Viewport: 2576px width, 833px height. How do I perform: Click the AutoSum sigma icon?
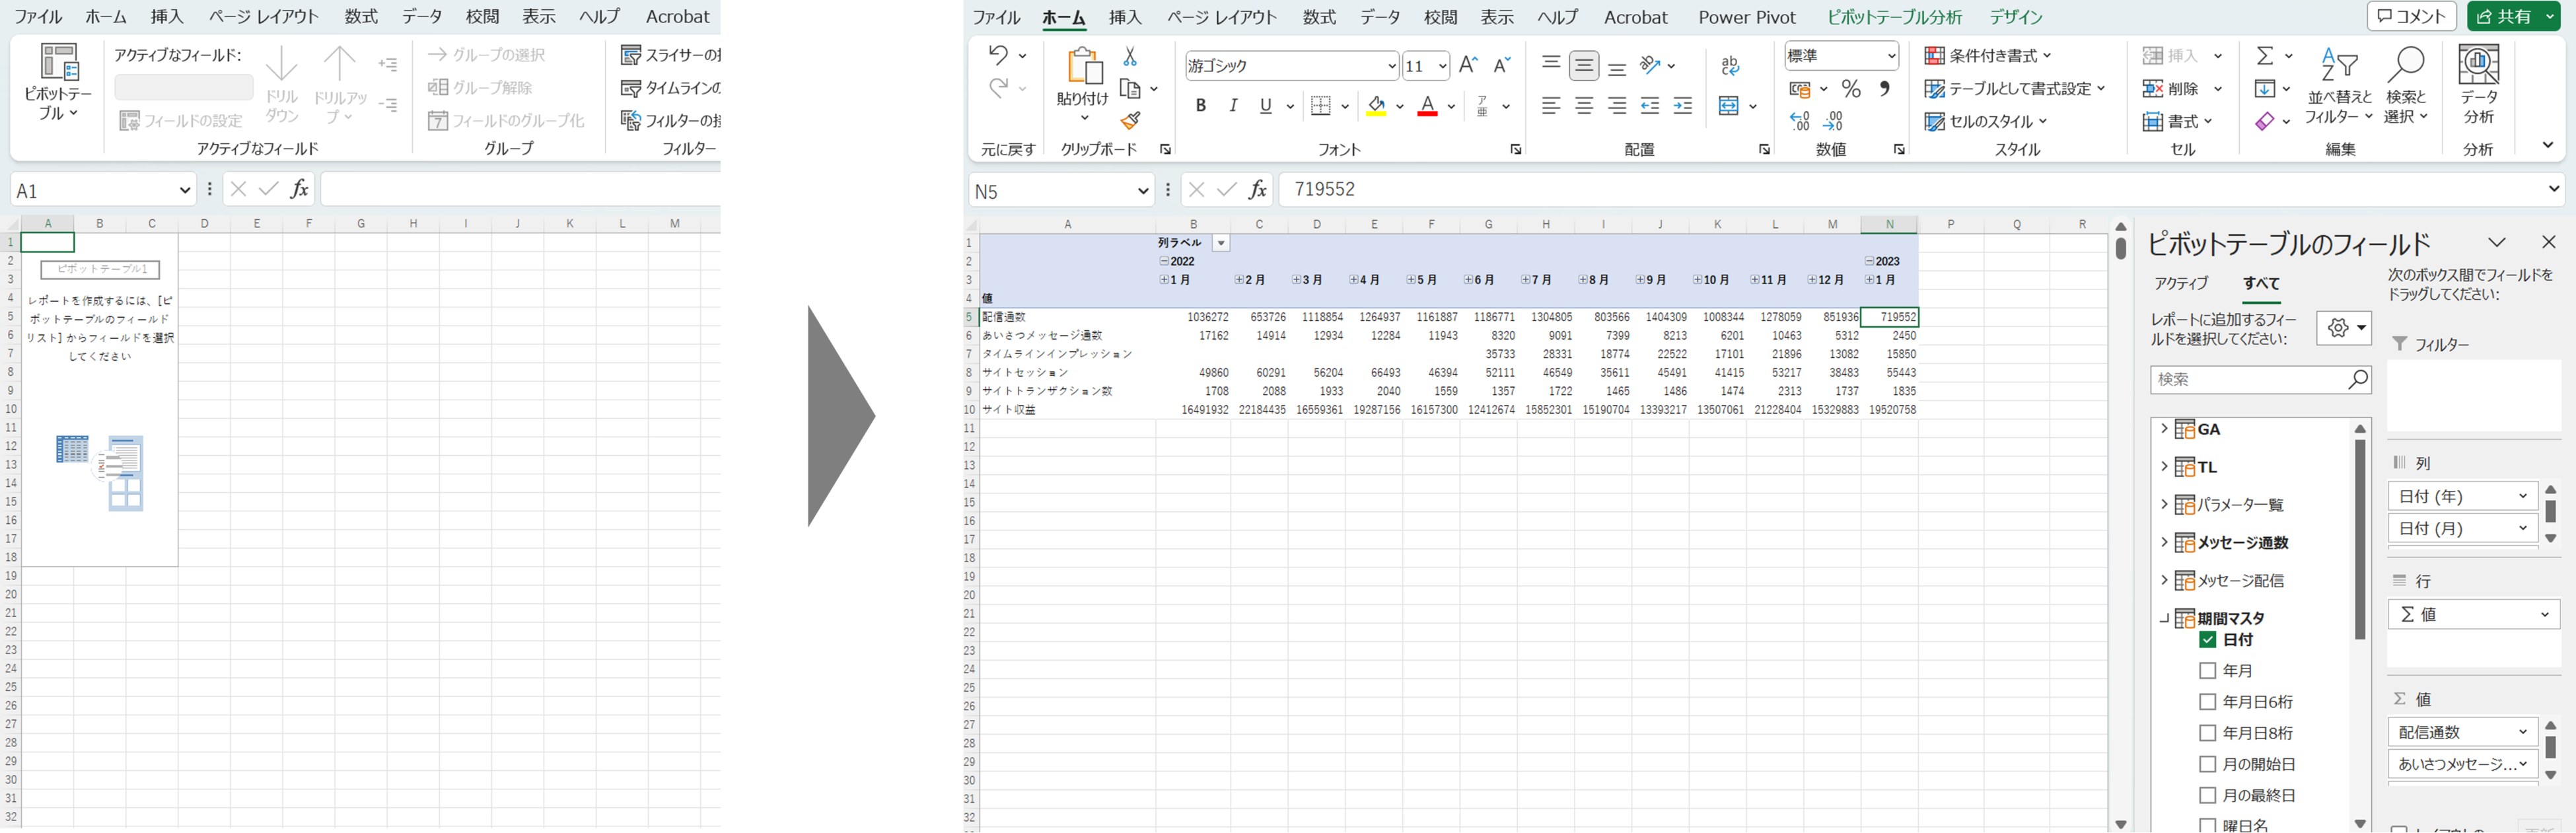click(x=2265, y=56)
